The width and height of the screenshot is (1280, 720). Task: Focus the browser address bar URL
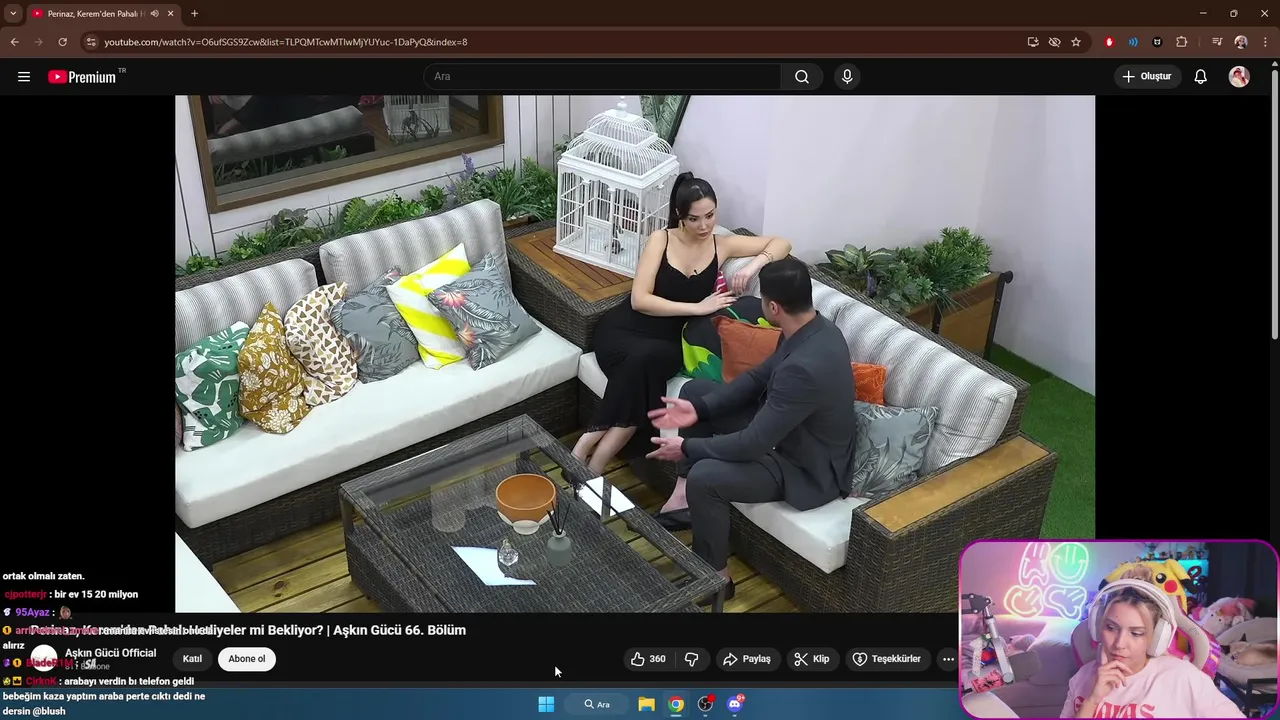tap(286, 42)
